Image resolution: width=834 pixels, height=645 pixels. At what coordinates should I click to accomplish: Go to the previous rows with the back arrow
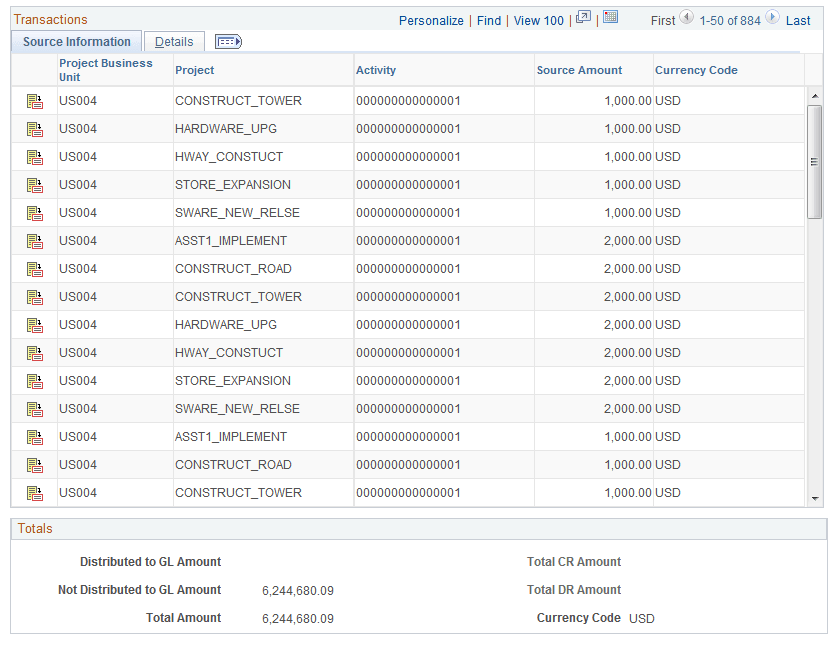pos(686,18)
